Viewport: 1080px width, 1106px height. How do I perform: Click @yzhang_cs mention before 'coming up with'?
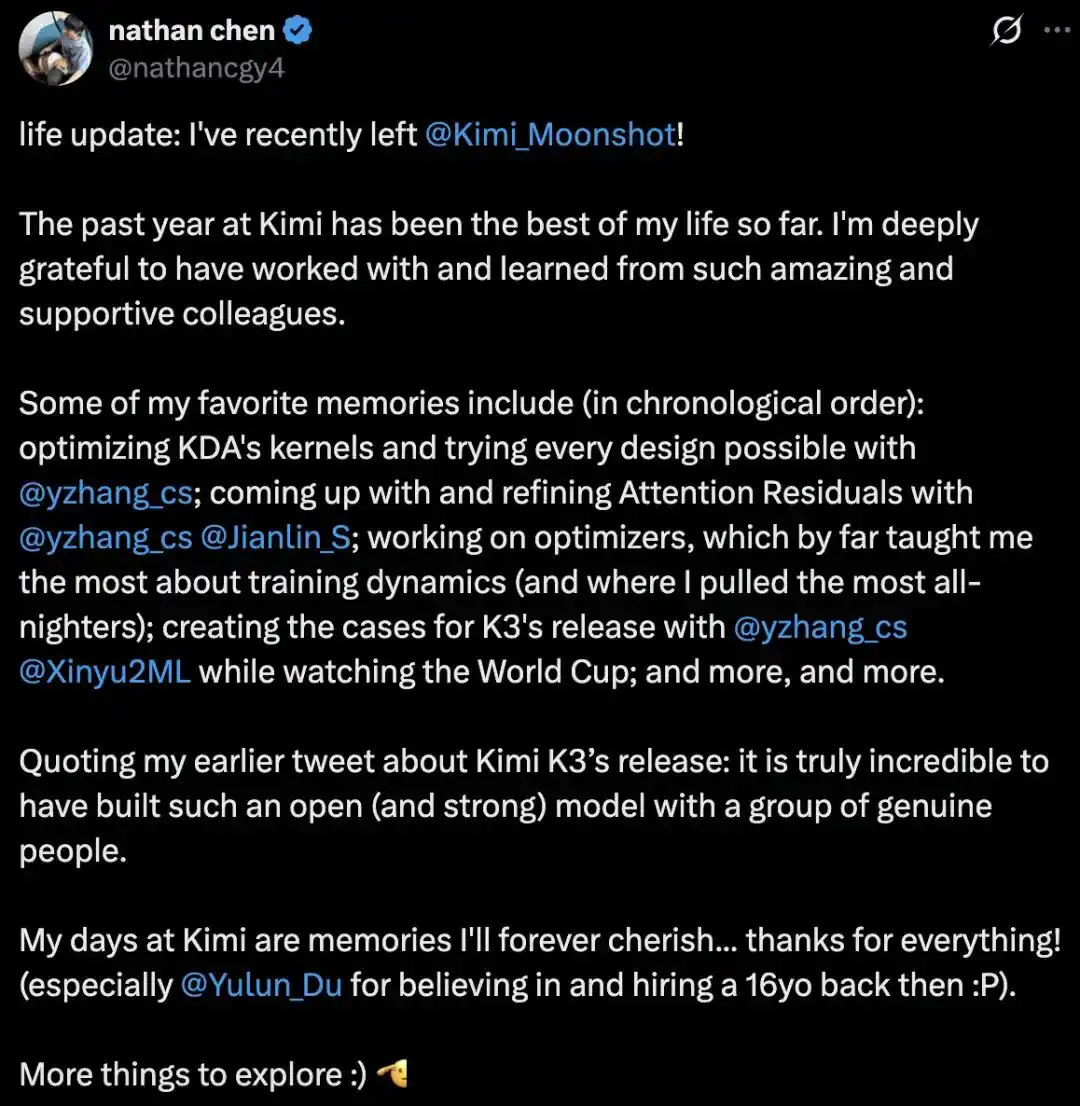coord(105,492)
